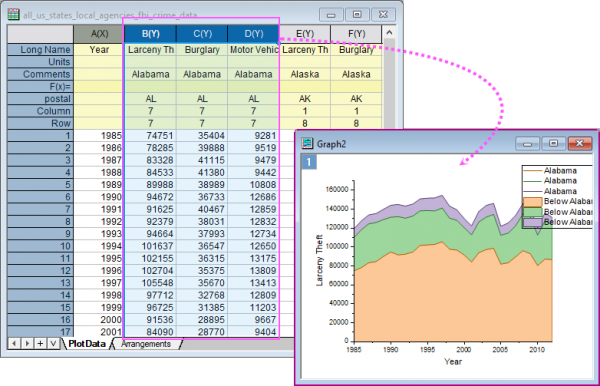Click the F(x)= row label

[x=41, y=86]
